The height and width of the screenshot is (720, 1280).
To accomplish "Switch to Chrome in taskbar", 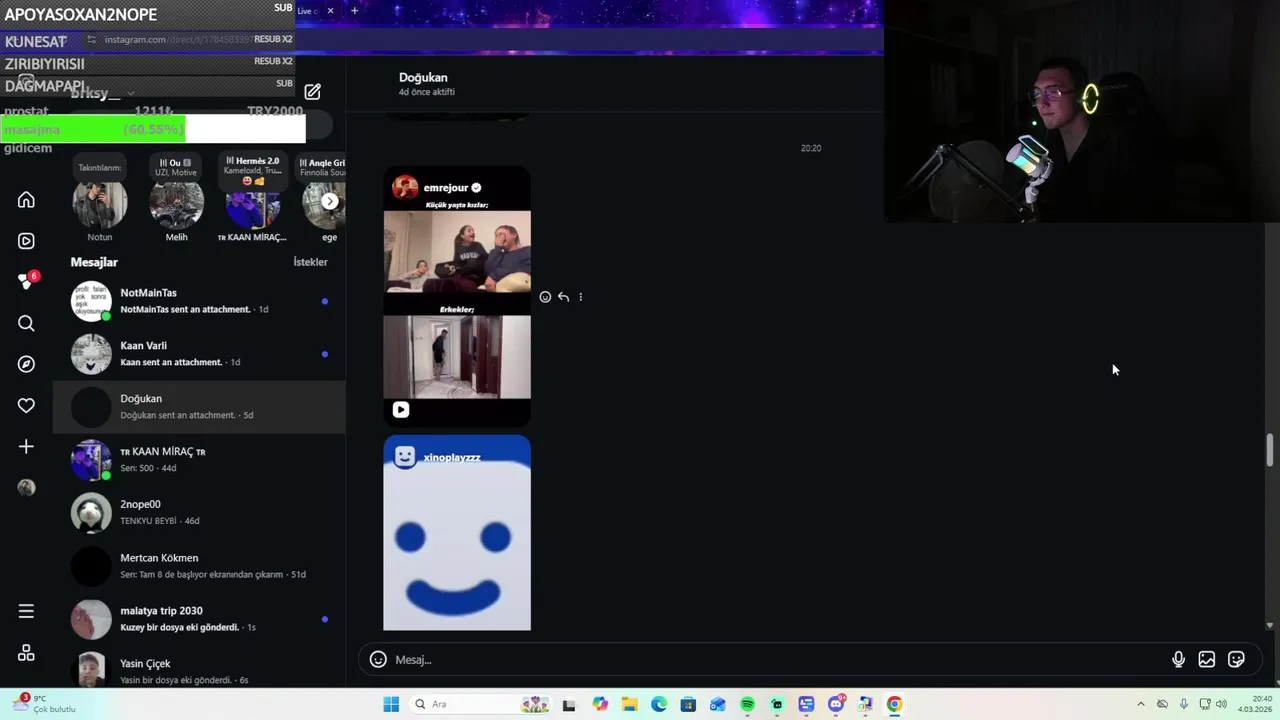I will click(894, 704).
